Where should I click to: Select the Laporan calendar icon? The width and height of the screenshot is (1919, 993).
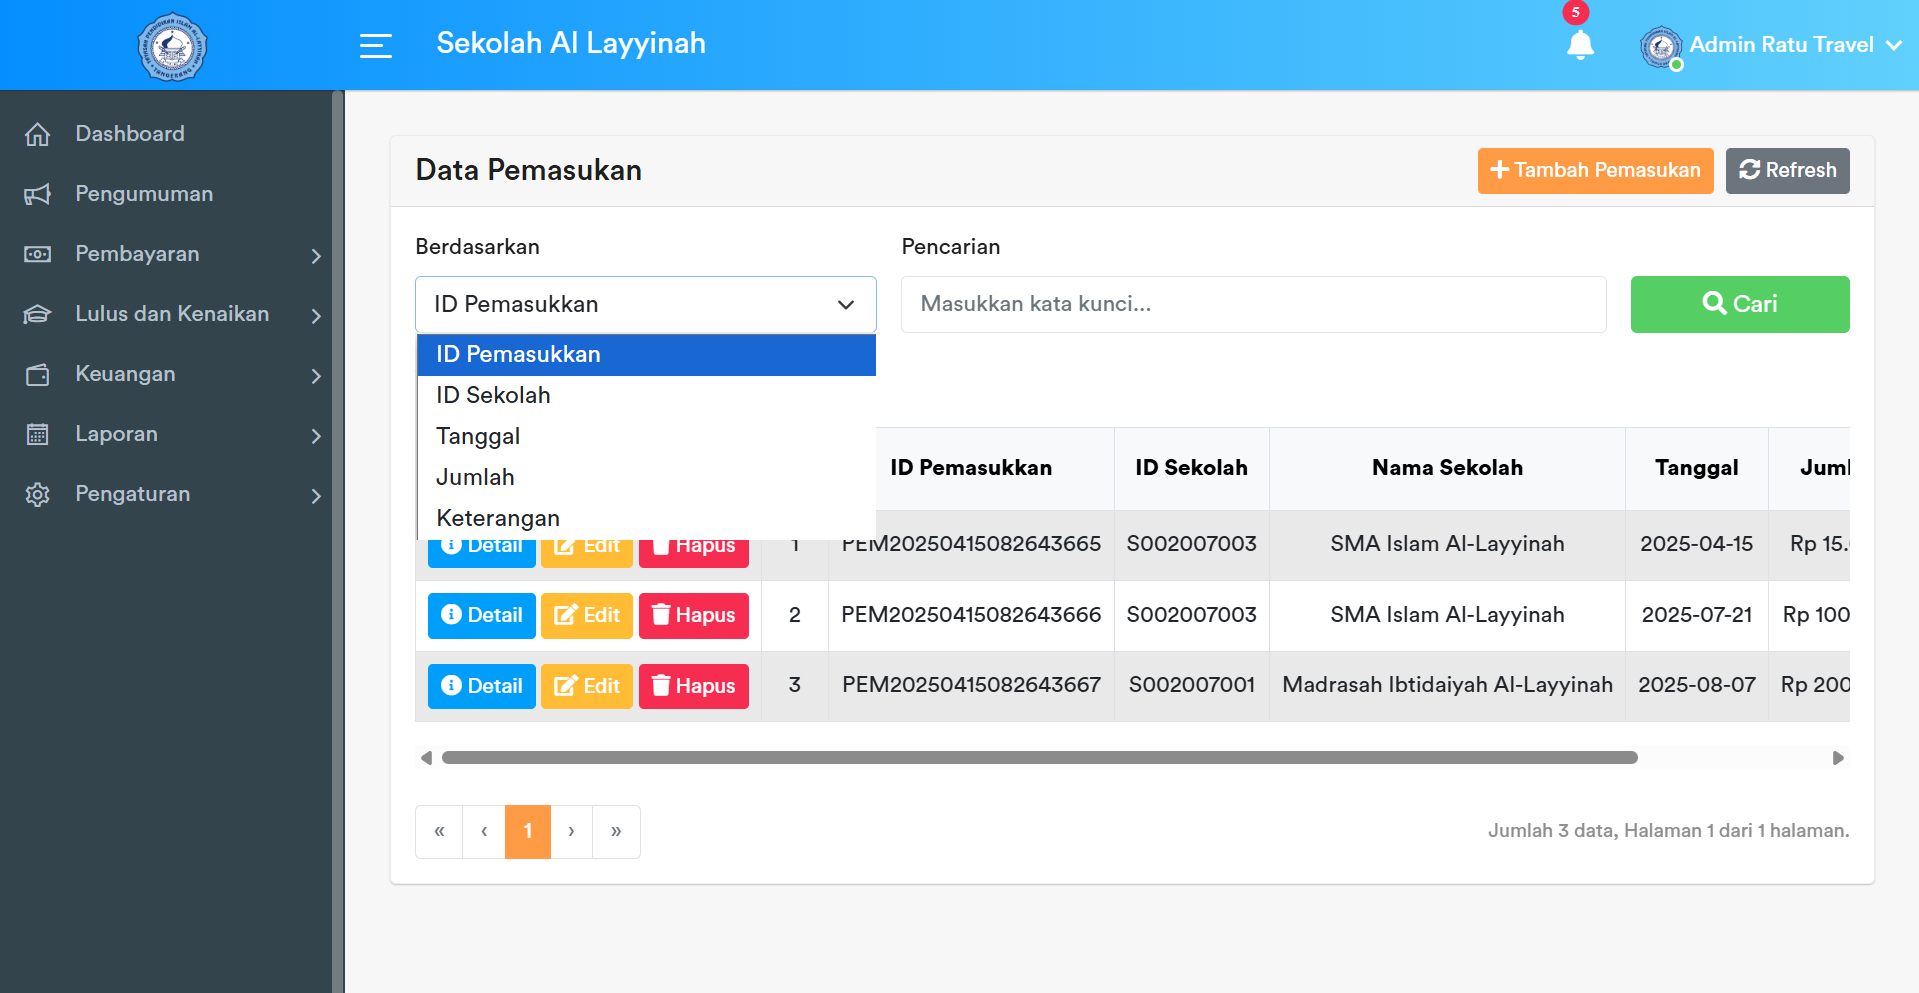[x=37, y=433]
